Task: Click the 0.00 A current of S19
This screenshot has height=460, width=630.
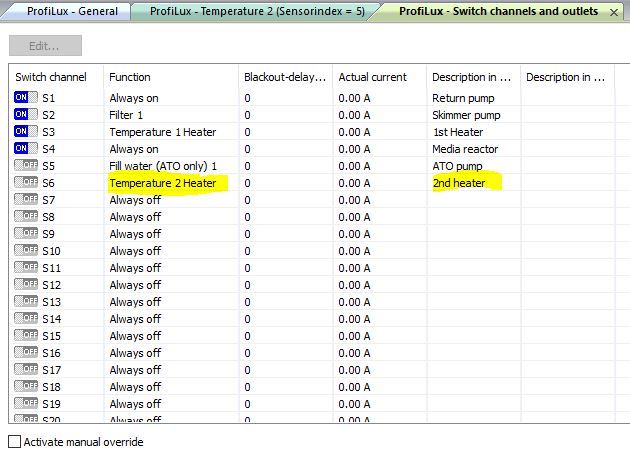Action: [x=354, y=404]
